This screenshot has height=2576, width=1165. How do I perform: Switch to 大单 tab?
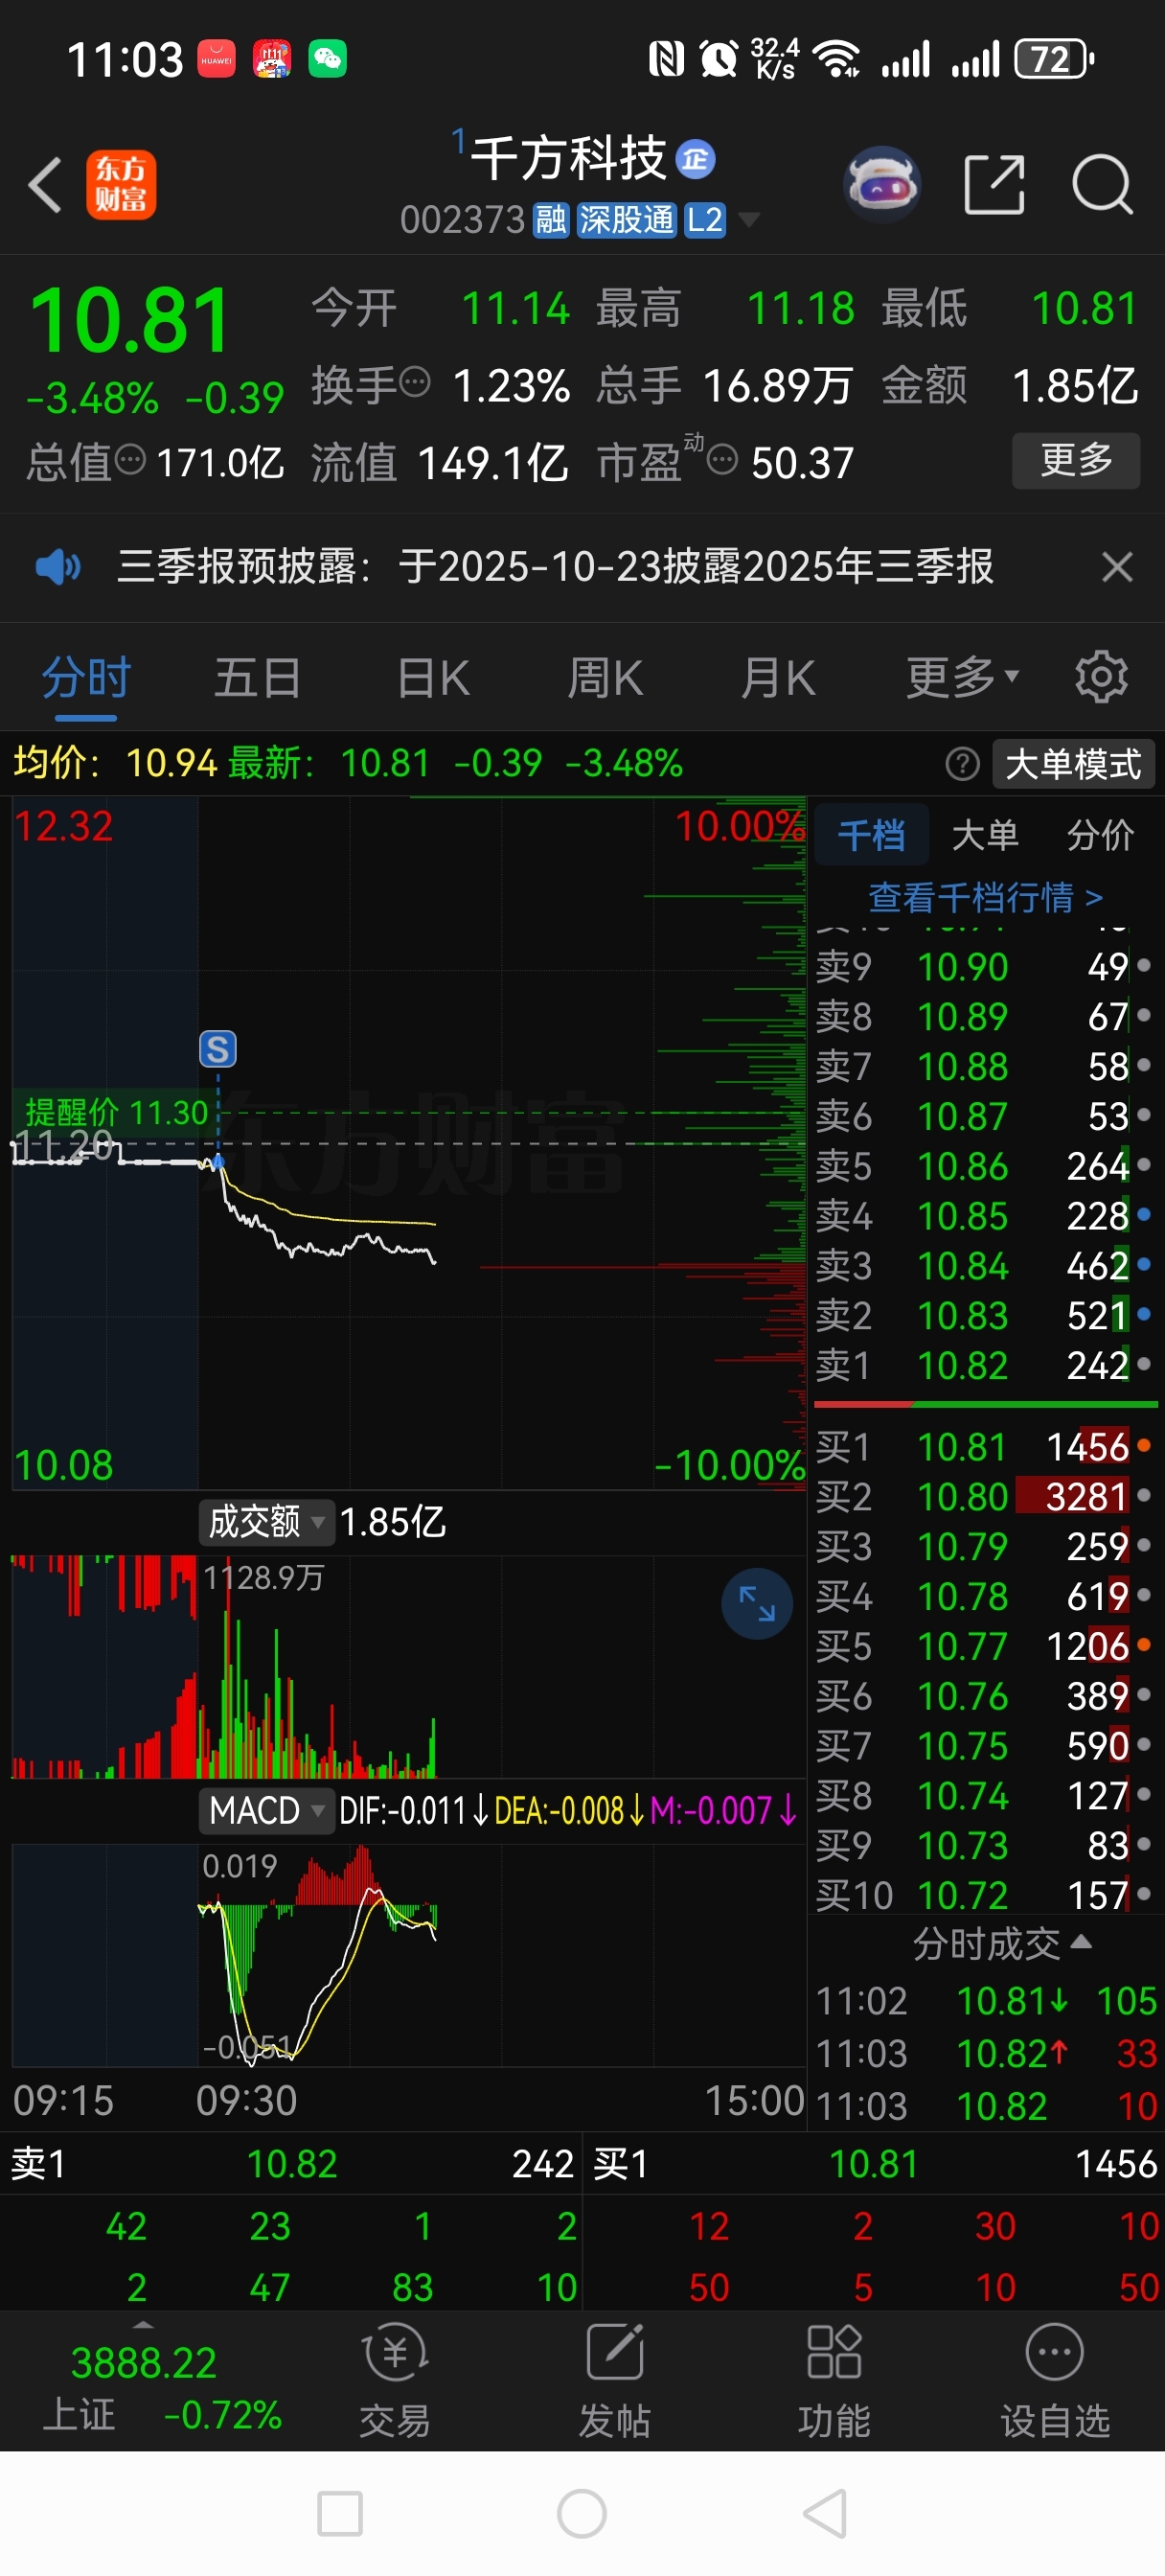point(985,835)
